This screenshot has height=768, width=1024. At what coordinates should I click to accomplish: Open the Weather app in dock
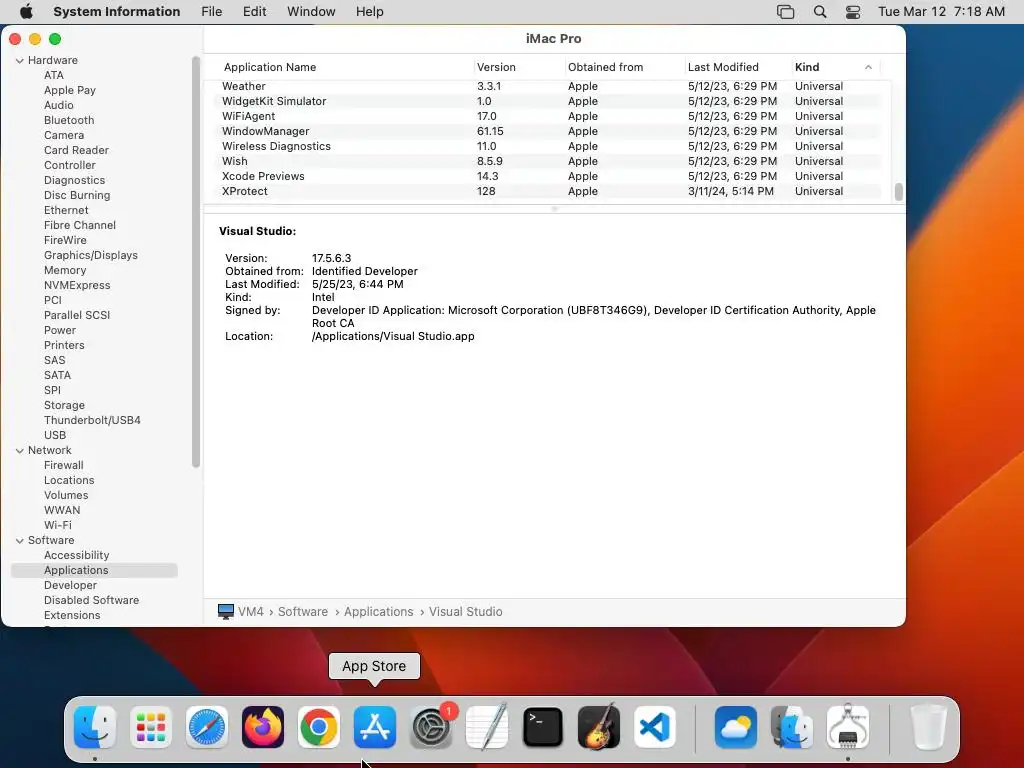[x=736, y=727]
